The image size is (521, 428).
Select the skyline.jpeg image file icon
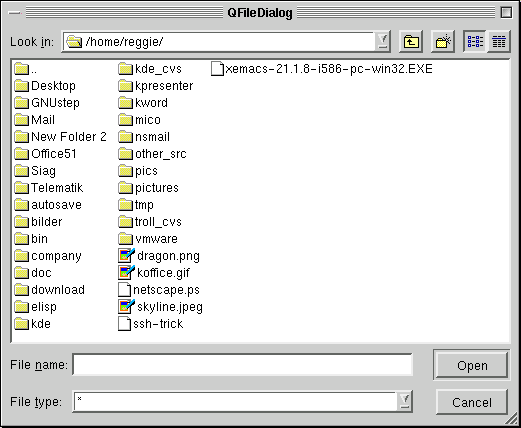[x=126, y=307]
